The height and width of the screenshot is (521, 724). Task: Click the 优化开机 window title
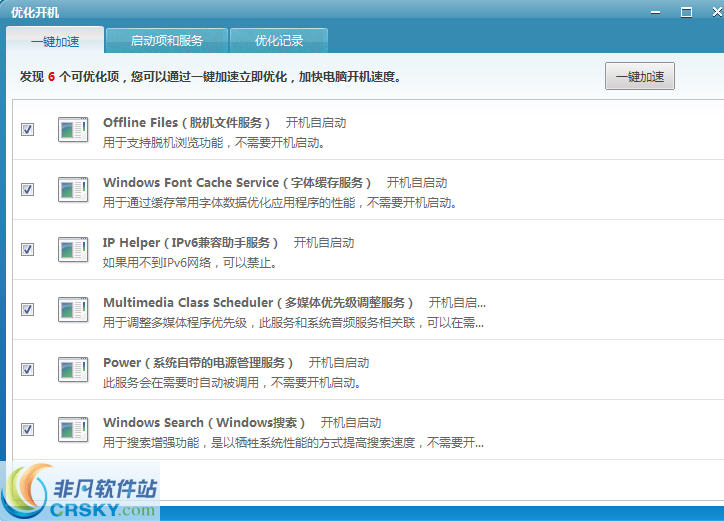pyautogui.click(x=35, y=12)
